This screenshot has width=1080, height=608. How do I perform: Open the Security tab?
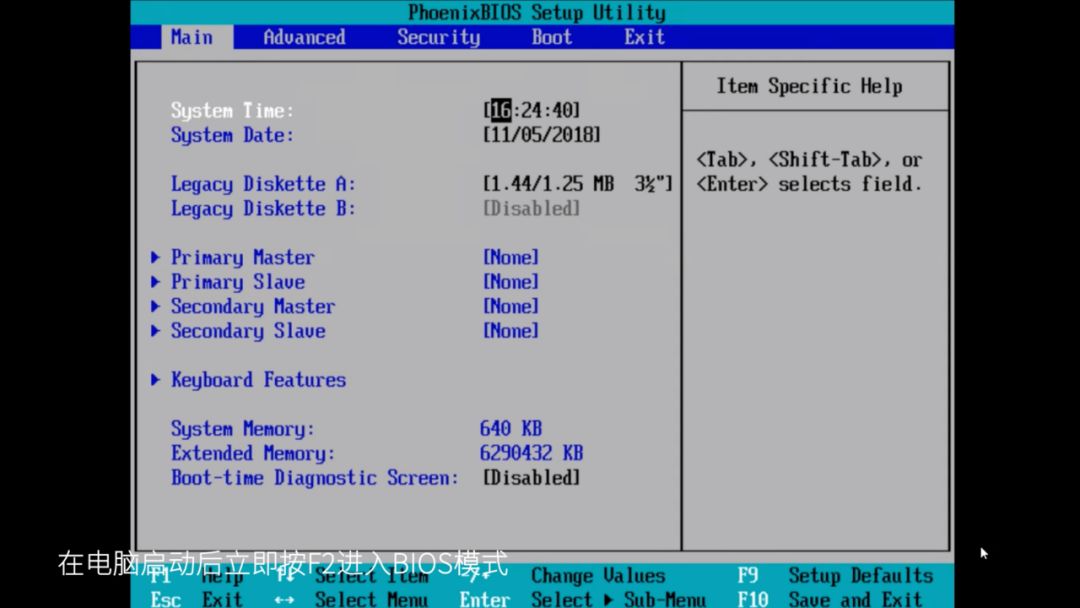click(439, 37)
